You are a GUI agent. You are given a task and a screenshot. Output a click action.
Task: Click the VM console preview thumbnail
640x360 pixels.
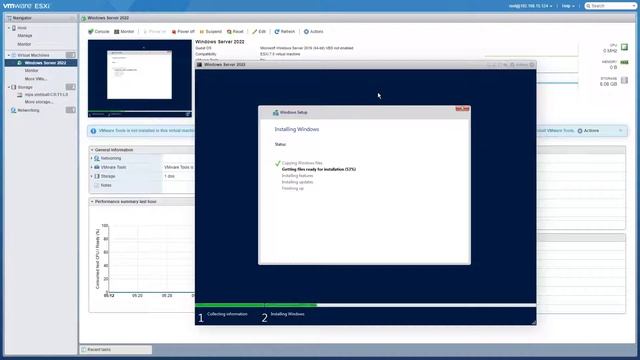[140, 78]
